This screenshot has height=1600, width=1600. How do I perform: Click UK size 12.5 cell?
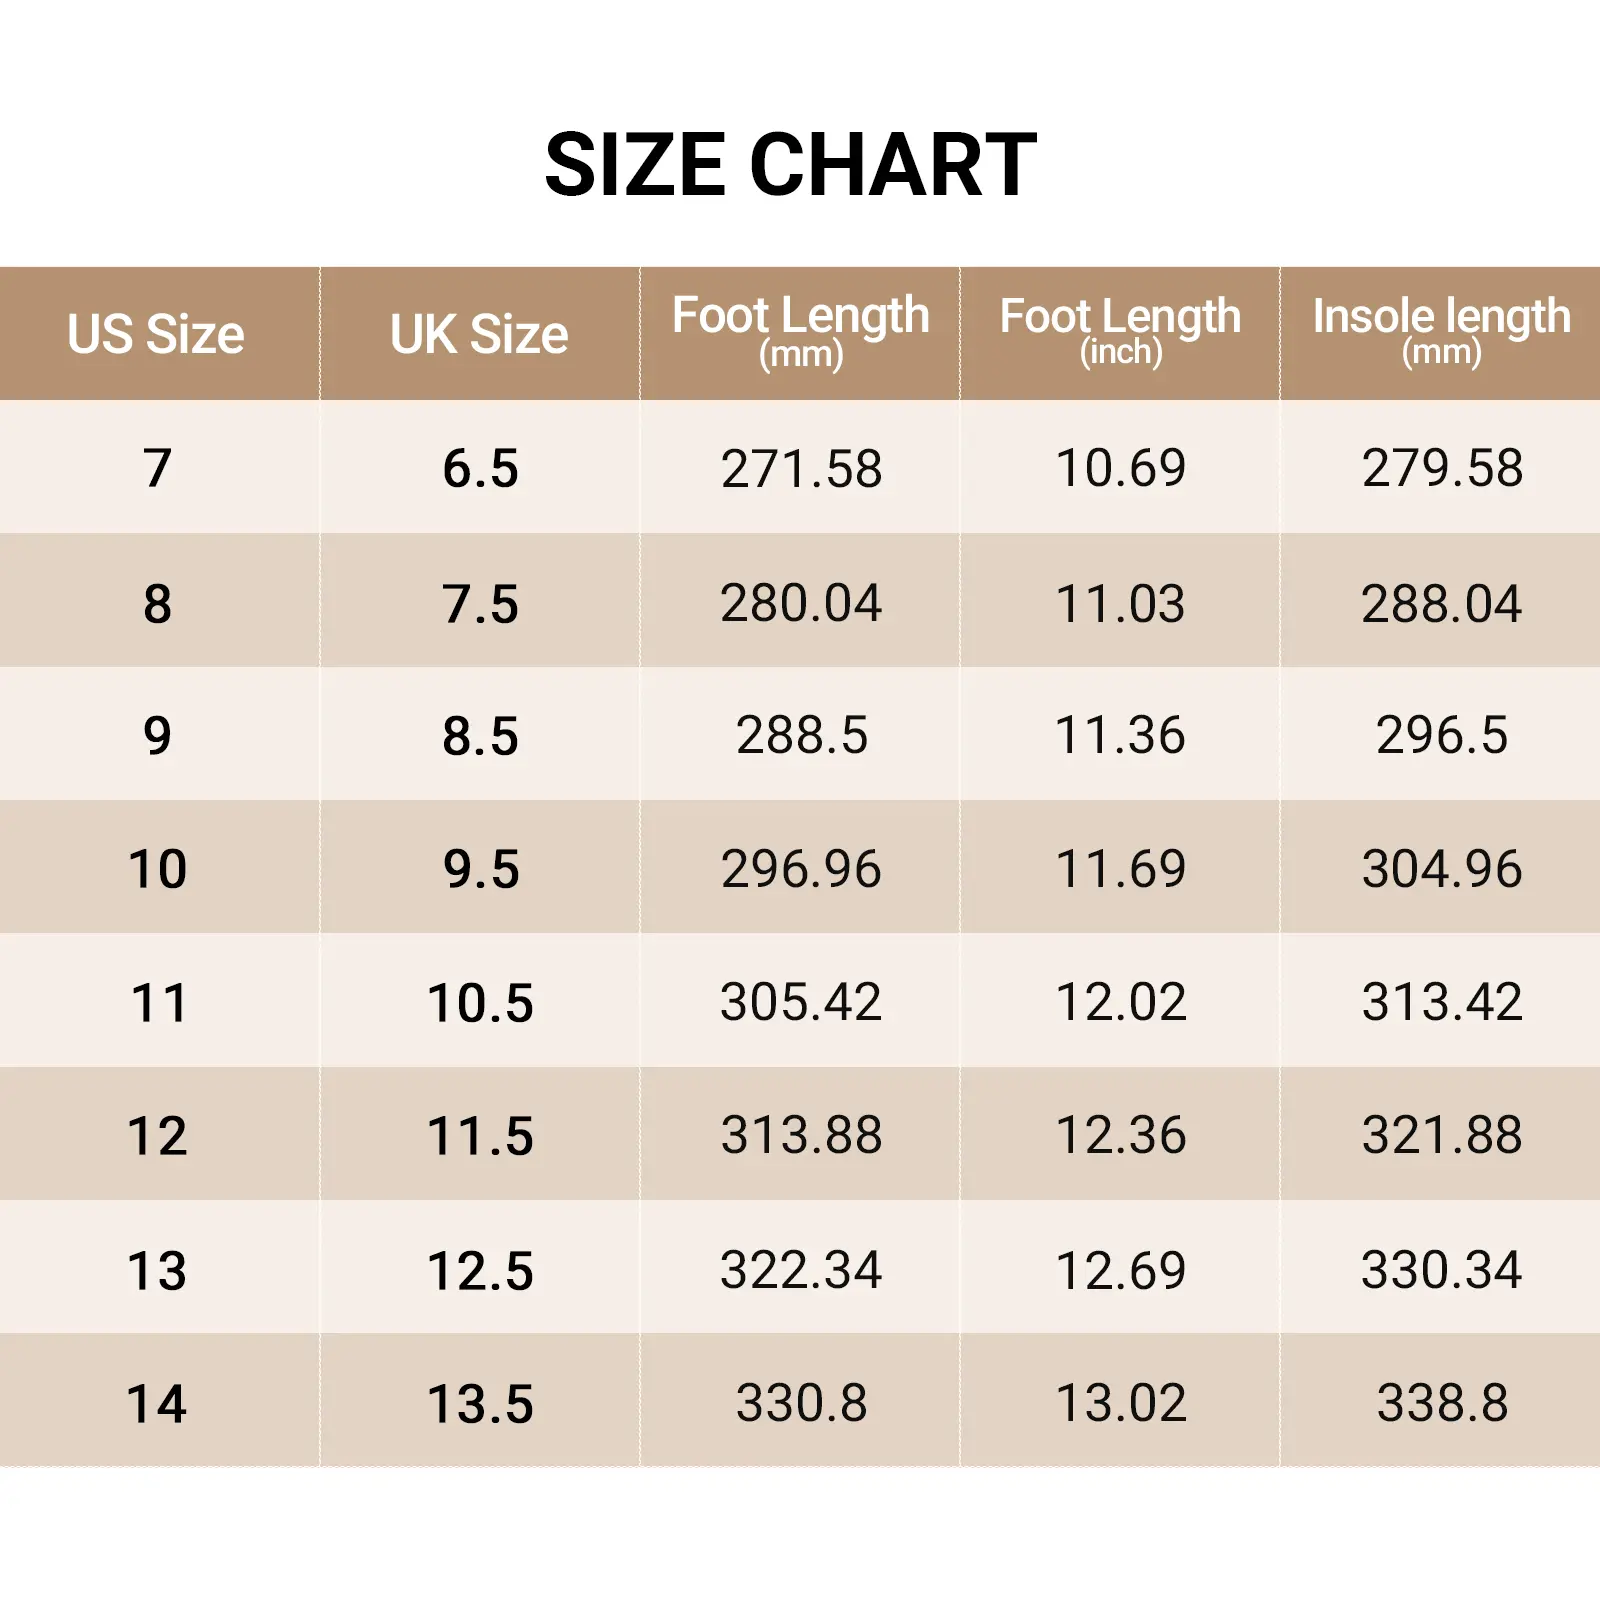tap(480, 1270)
